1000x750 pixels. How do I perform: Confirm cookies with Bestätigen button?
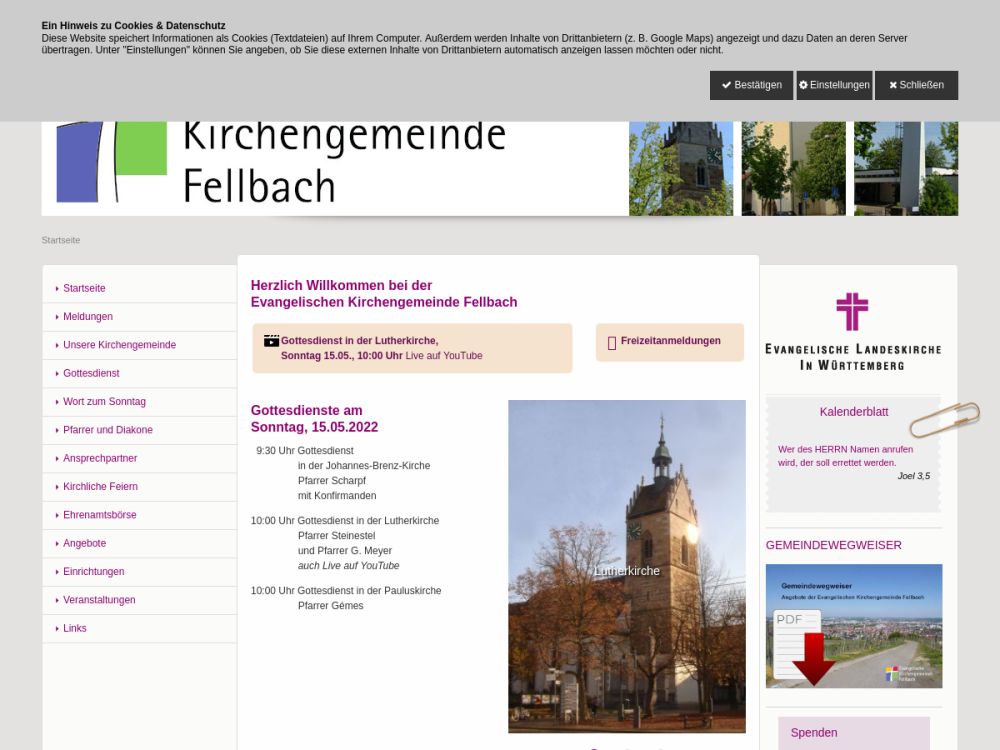click(751, 85)
